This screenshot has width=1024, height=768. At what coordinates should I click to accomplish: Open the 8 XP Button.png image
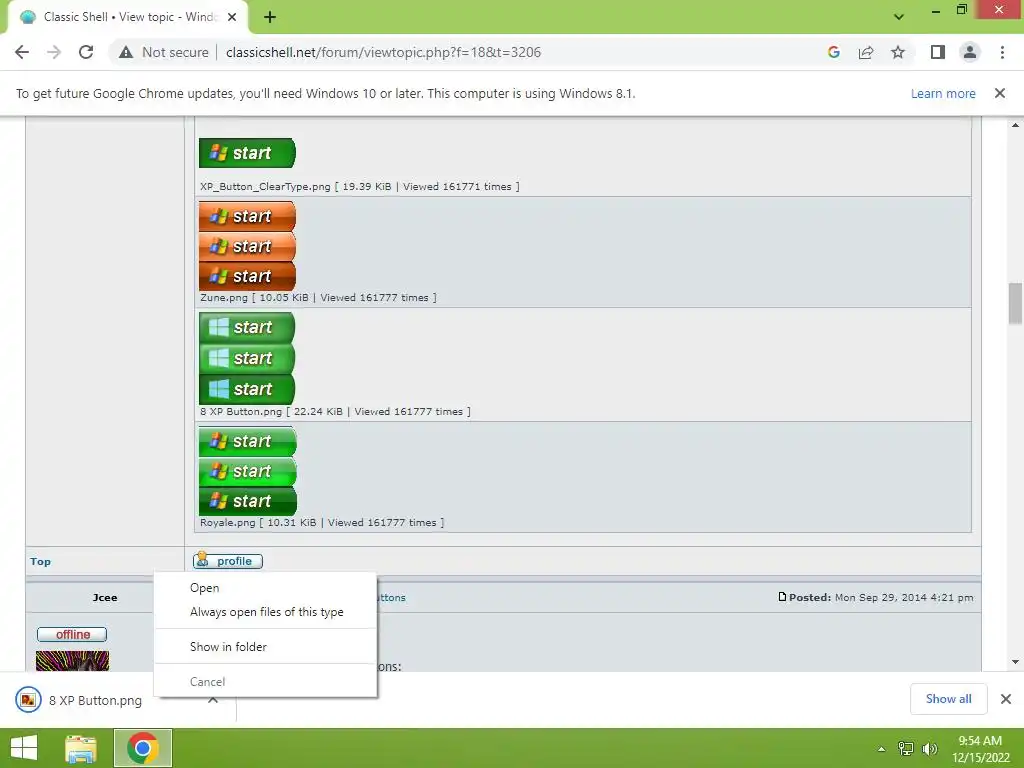tap(247, 359)
